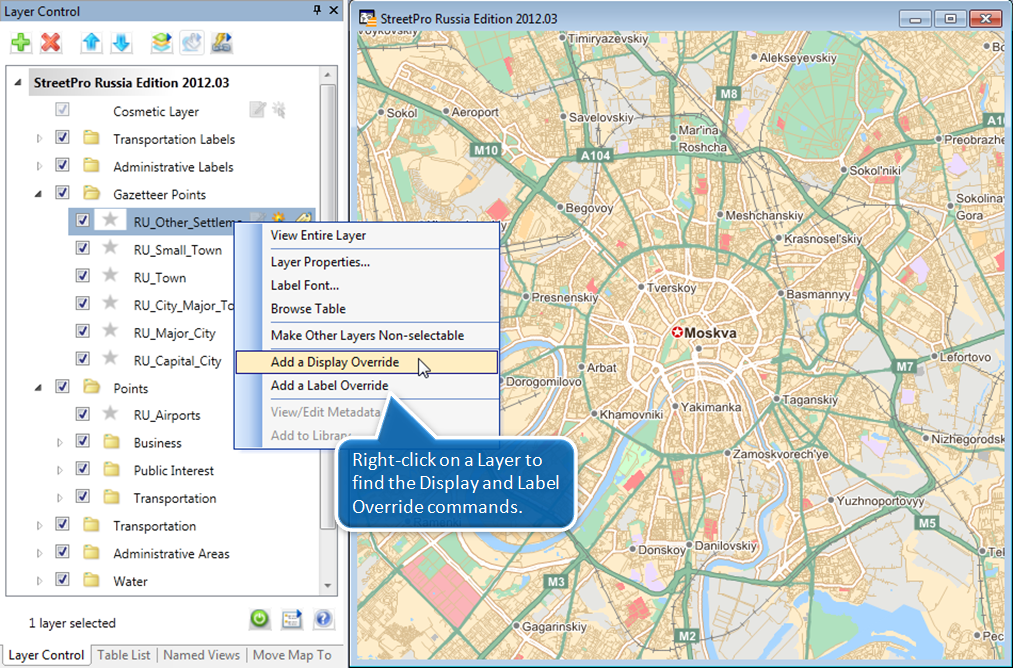Click the star style swatch of RU_Airports
This screenshot has height=668, width=1013.
pos(110,413)
